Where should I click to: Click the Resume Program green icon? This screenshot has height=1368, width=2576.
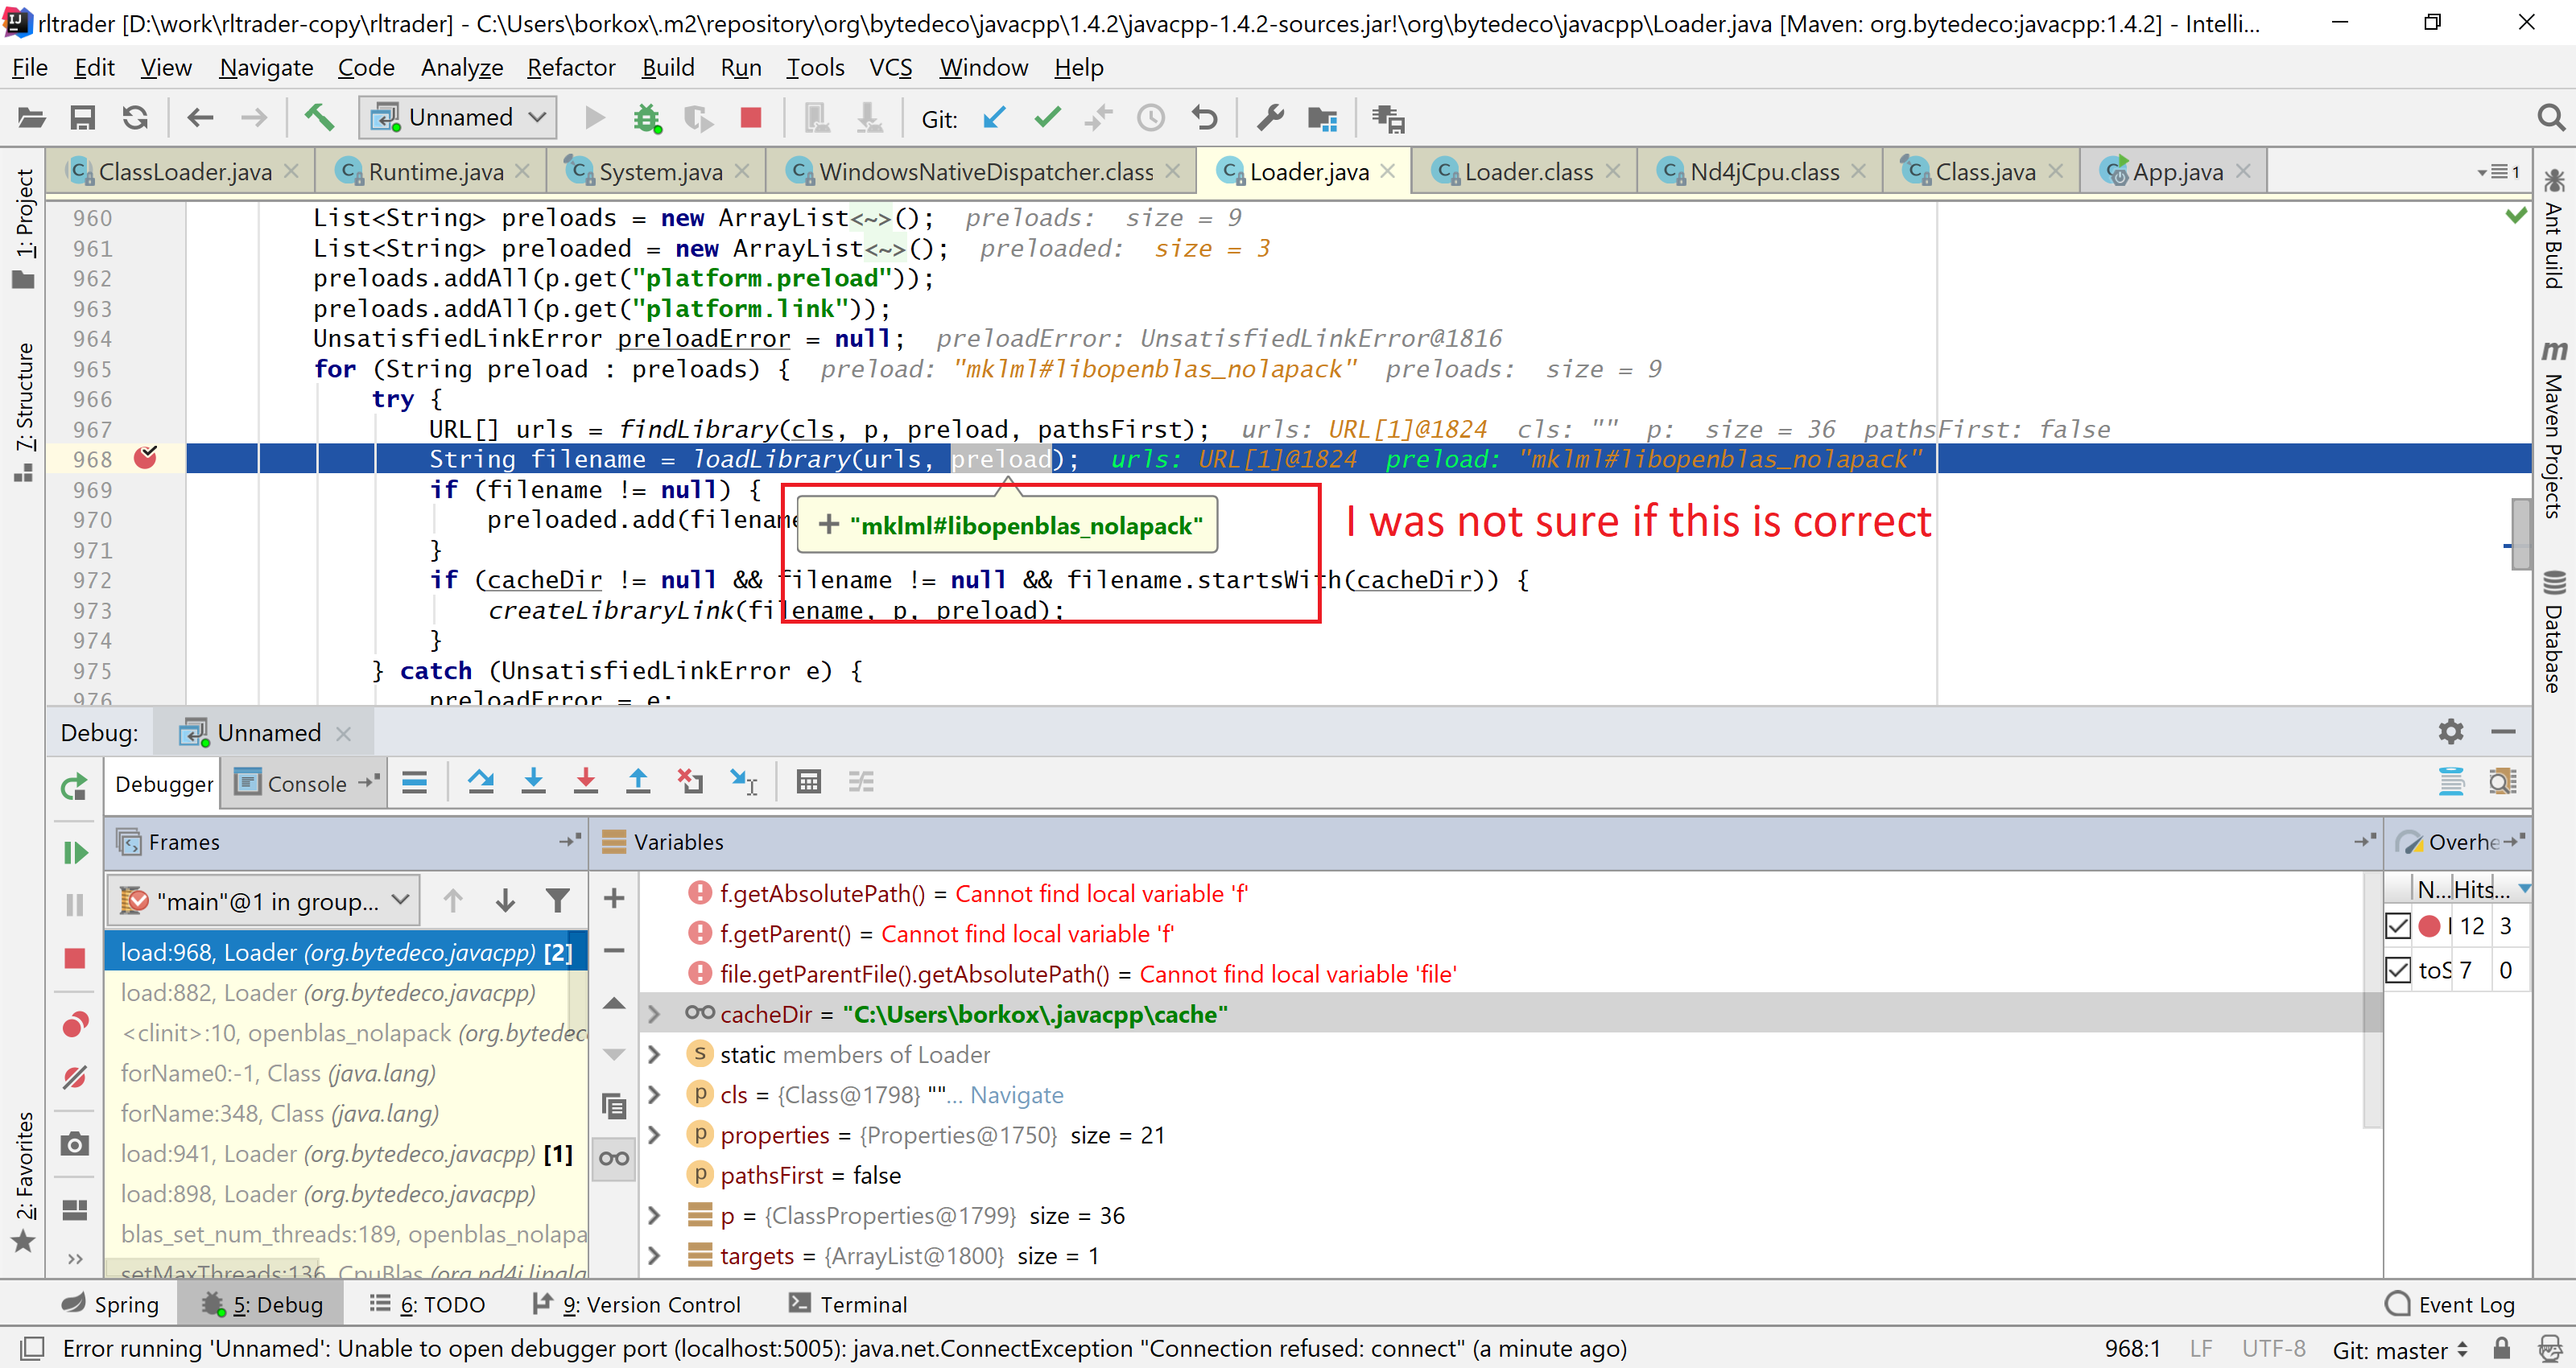[x=75, y=853]
